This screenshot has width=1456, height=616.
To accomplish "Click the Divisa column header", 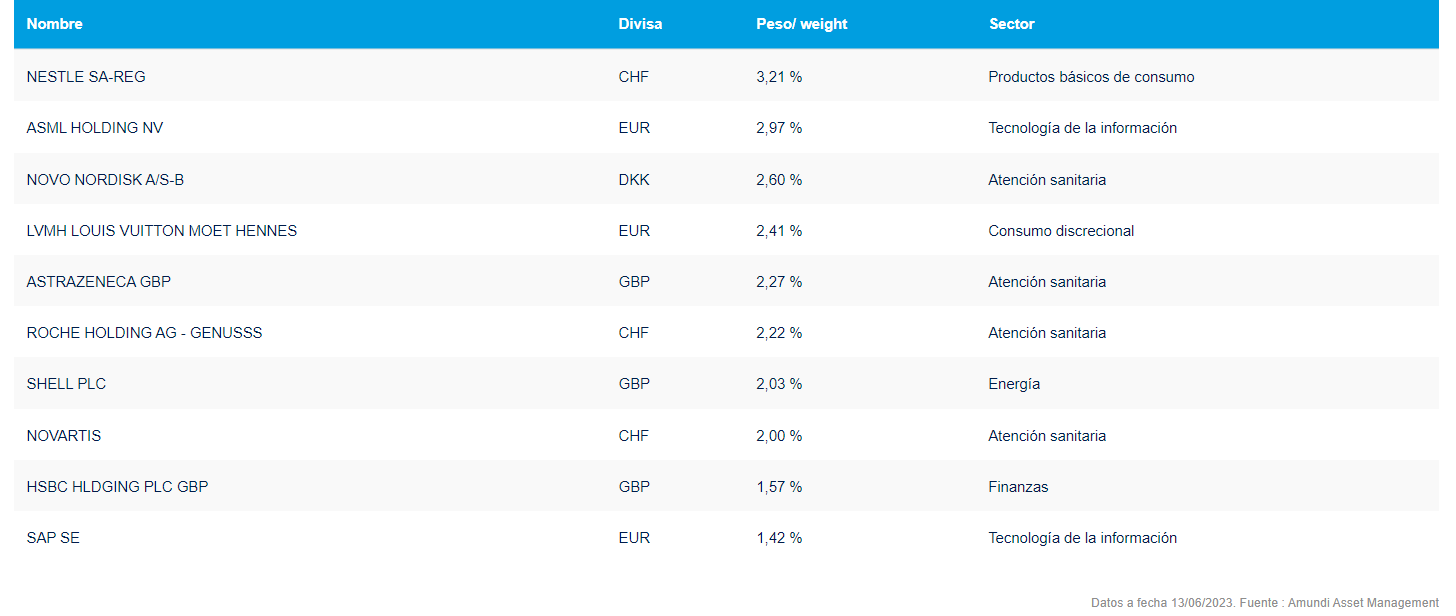I will (x=640, y=24).
